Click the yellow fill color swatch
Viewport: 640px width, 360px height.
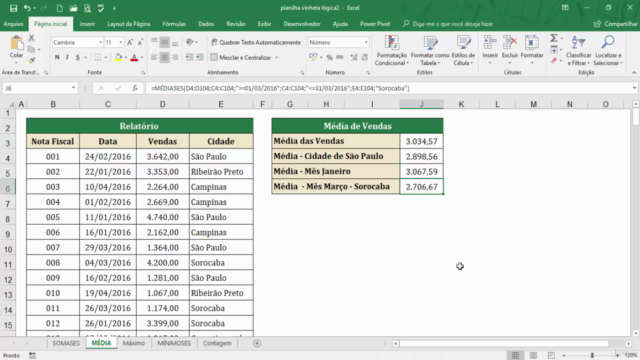[118, 58]
